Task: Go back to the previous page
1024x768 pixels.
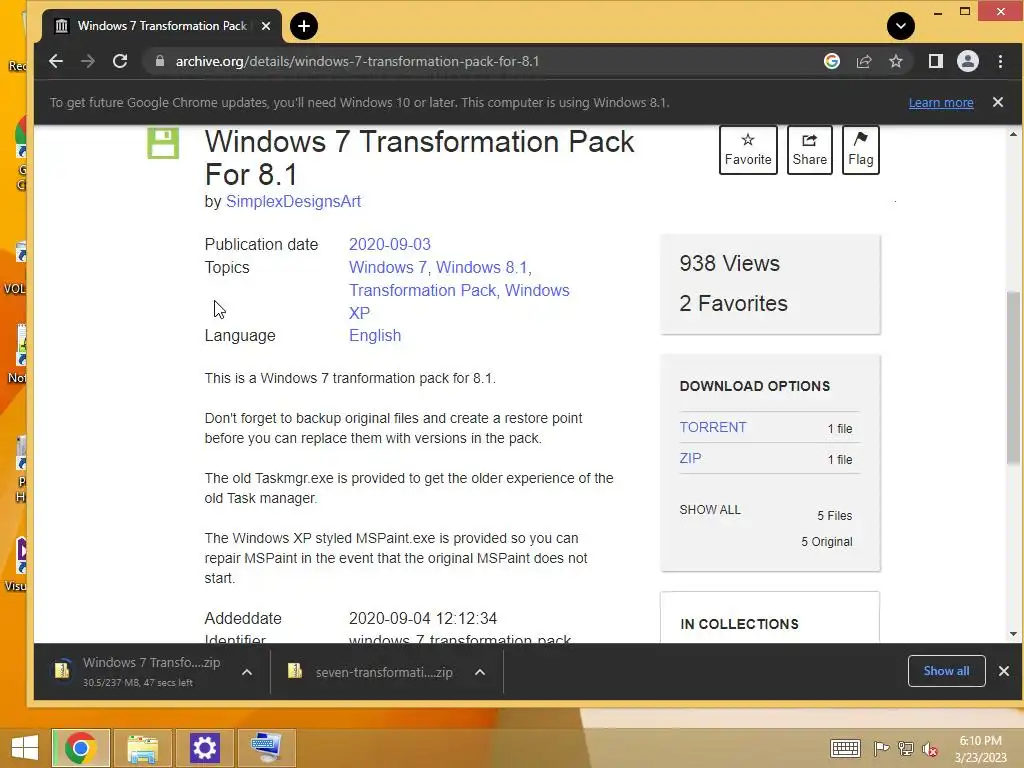Action: (x=56, y=61)
